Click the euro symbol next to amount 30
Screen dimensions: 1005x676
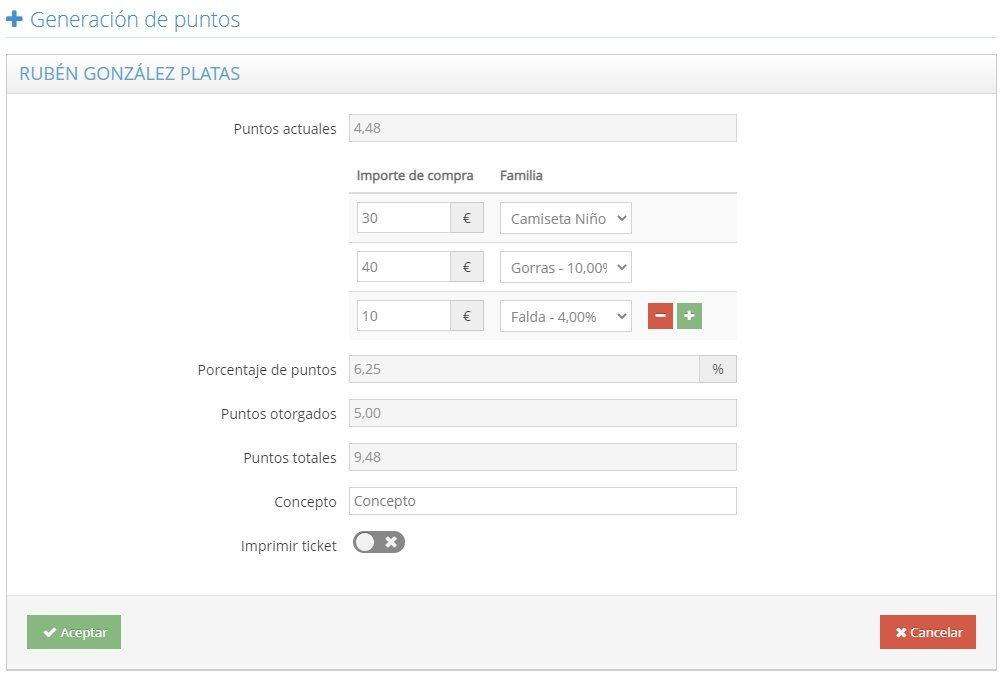tap(467, 218)
